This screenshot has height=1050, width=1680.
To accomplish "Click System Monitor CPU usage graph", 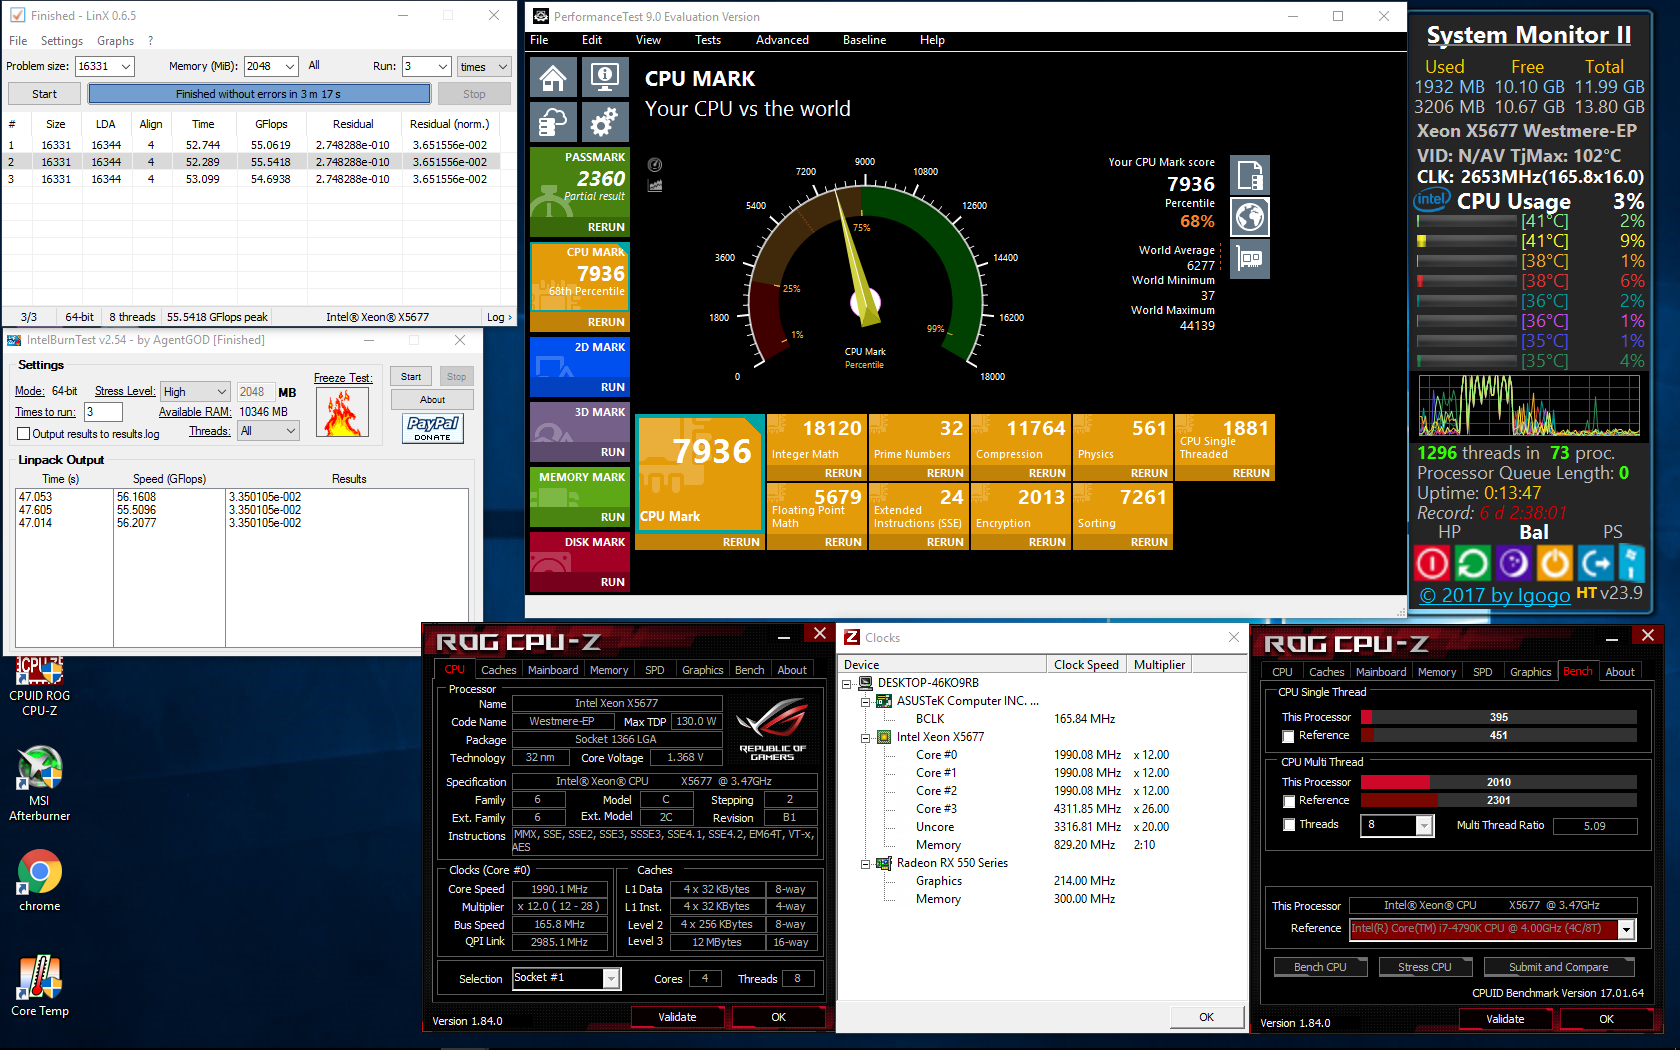I will 1529,406.
